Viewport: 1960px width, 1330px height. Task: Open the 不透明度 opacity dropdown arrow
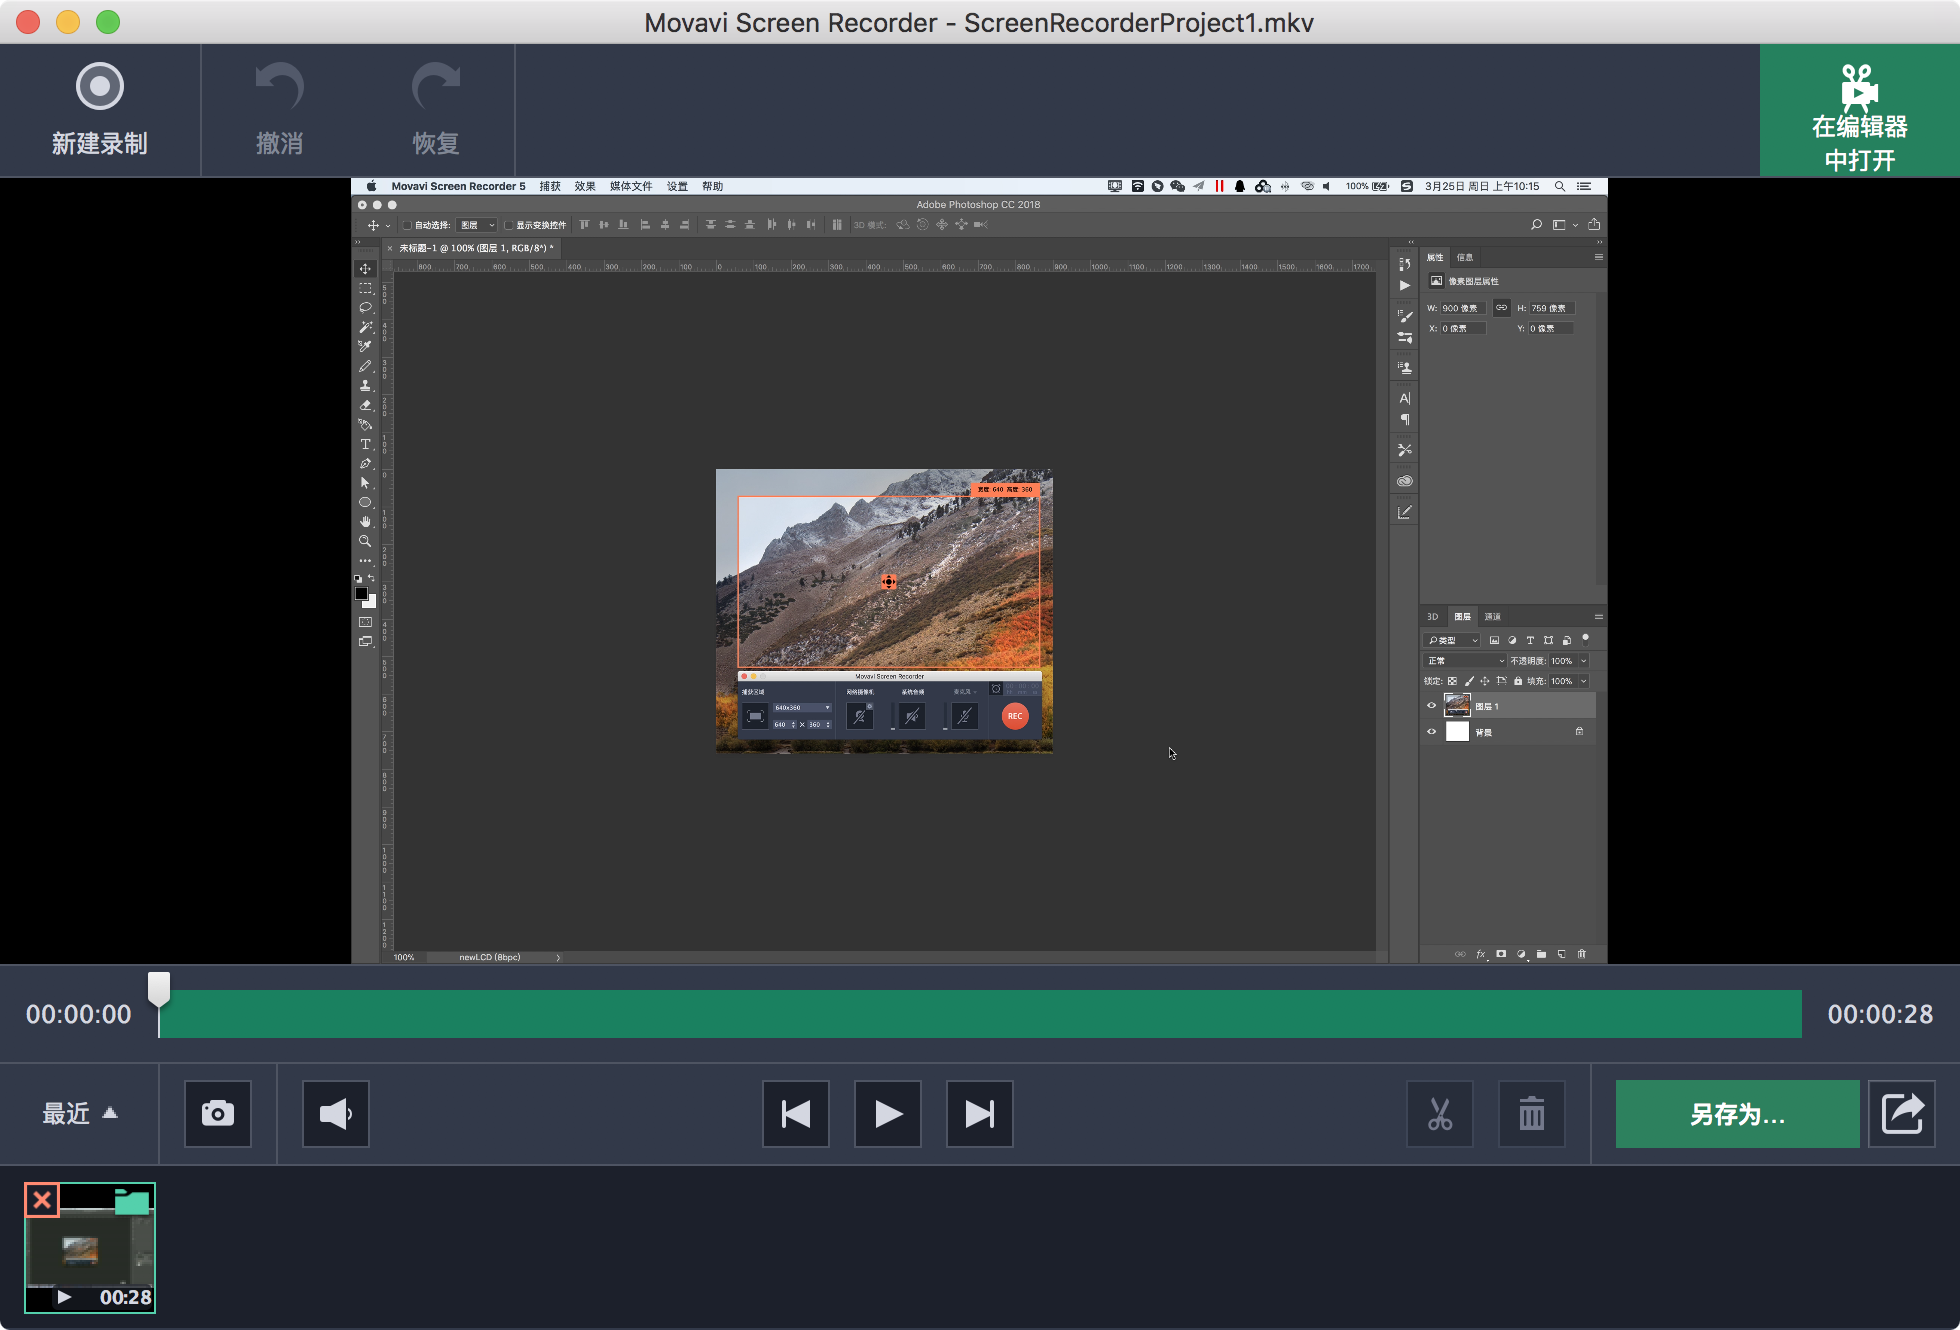pos(1583,660)
